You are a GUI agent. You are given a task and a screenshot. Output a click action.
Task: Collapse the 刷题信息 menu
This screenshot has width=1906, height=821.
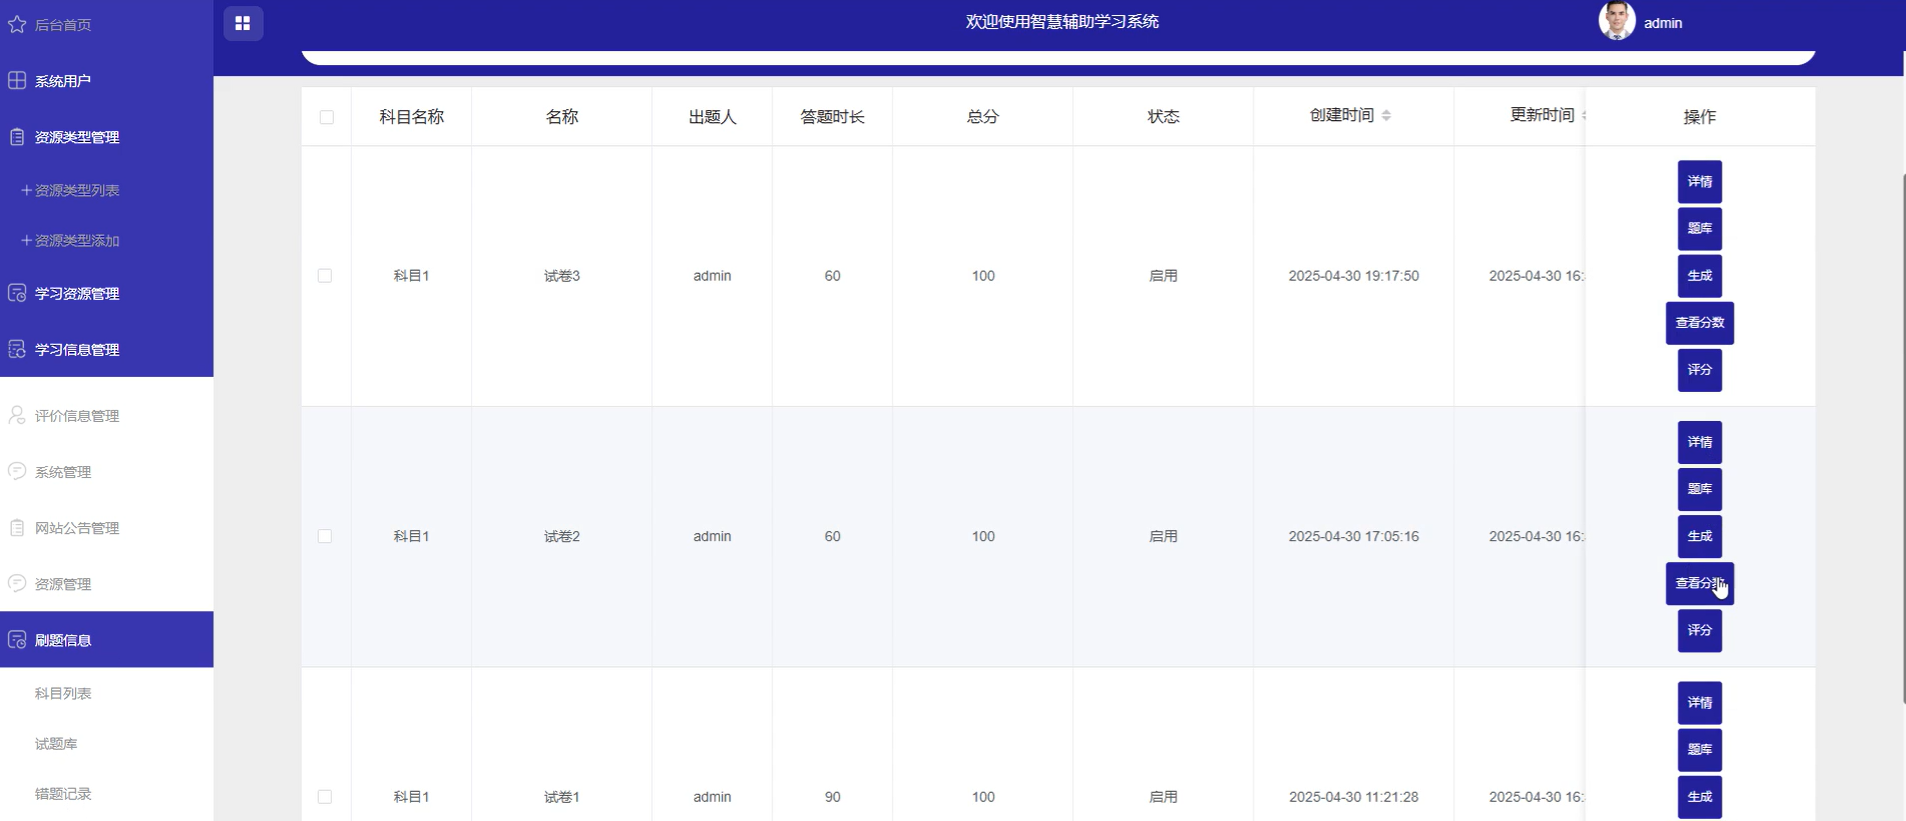[x=106, y=639]
